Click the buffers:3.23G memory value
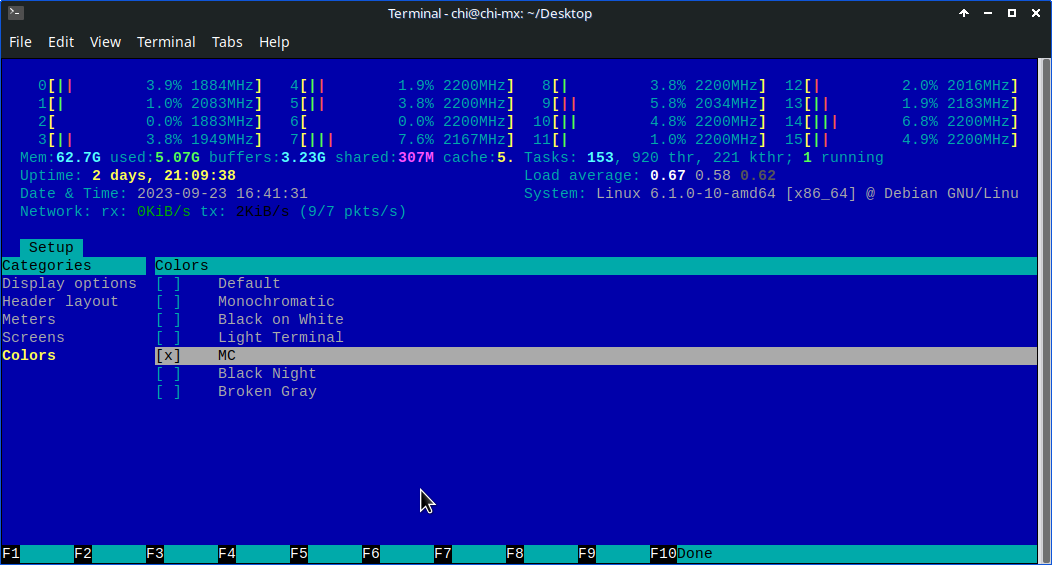This screenshot has width=1052, height=565. [267, 158]
